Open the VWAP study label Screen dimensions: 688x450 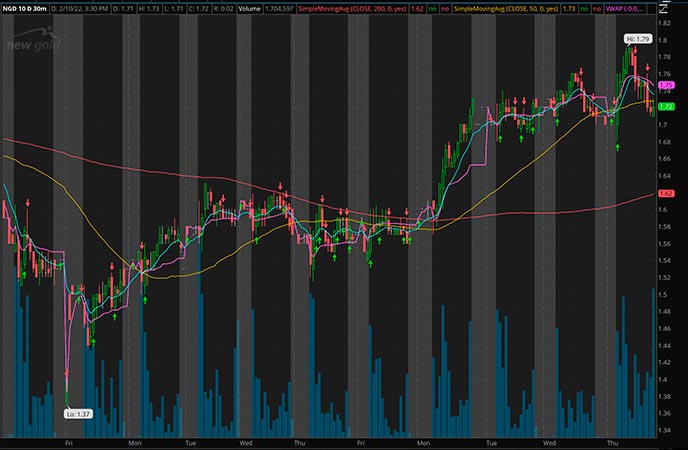625,8
